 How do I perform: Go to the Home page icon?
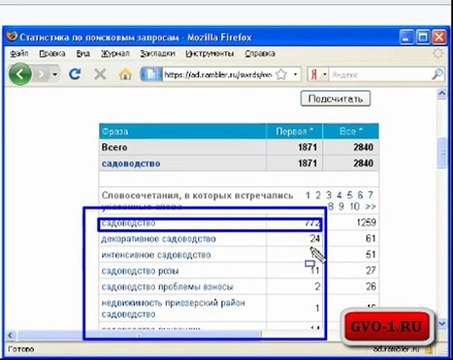(125, 74)
